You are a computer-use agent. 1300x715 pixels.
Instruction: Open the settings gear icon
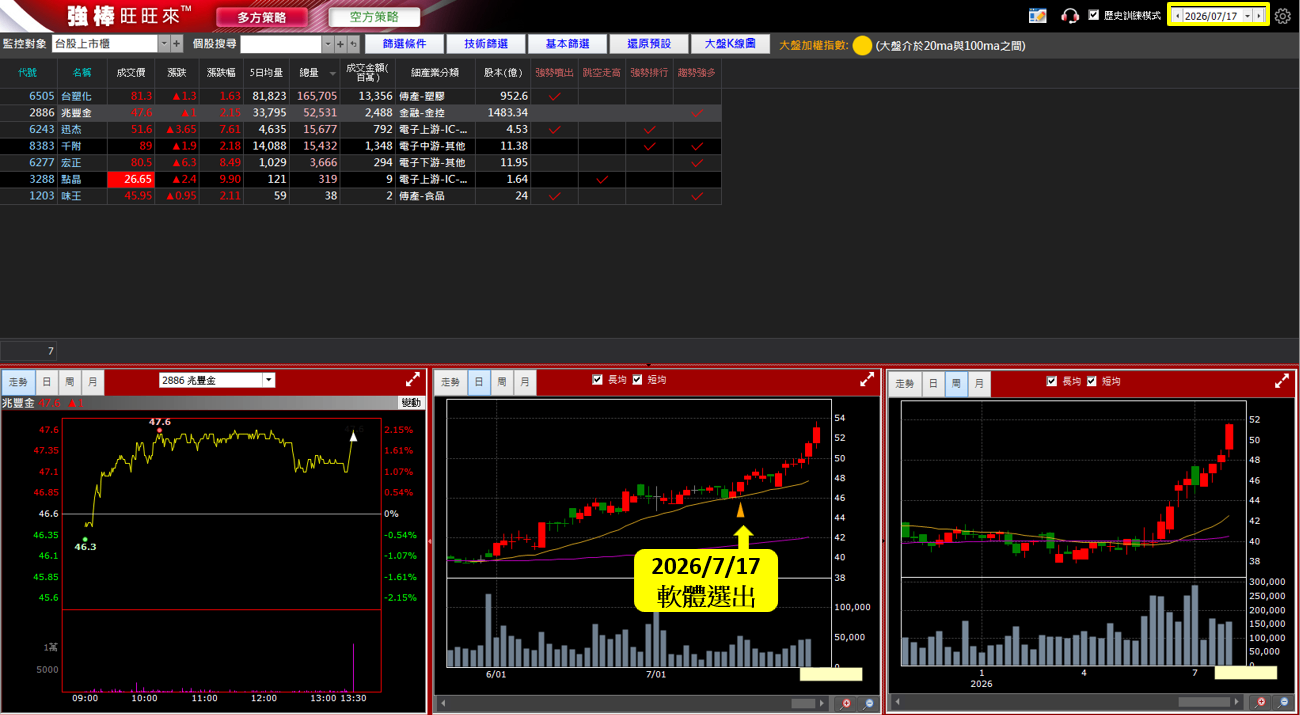click(x=1283, y=16)
